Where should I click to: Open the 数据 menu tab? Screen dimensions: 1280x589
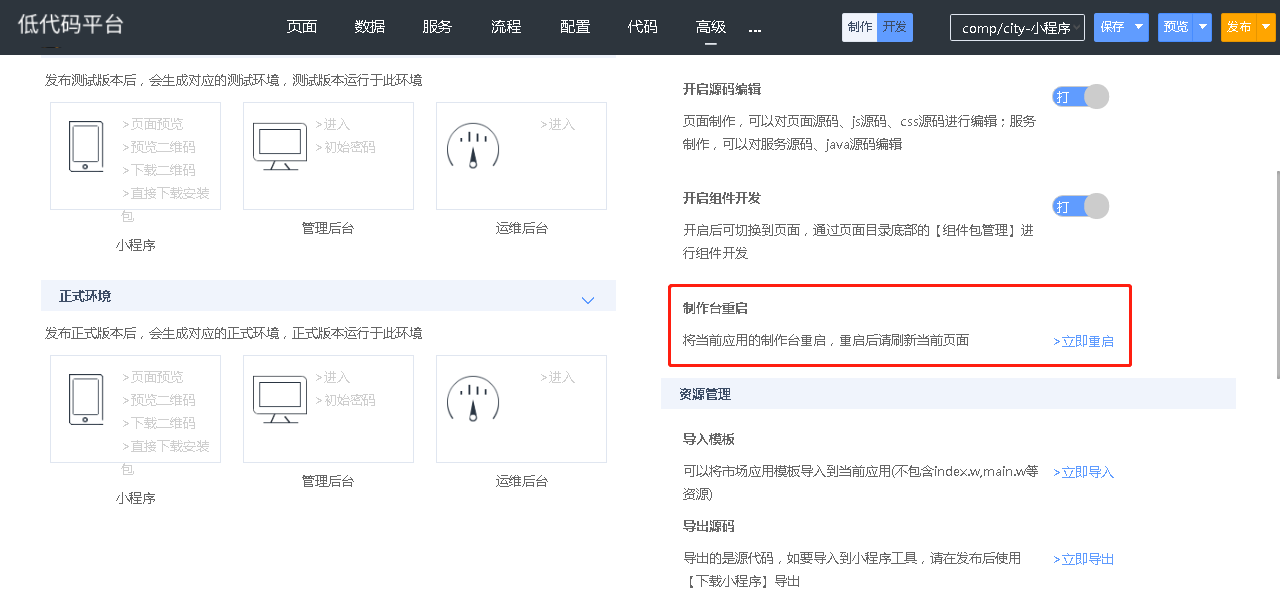click(x=369, y=27)
